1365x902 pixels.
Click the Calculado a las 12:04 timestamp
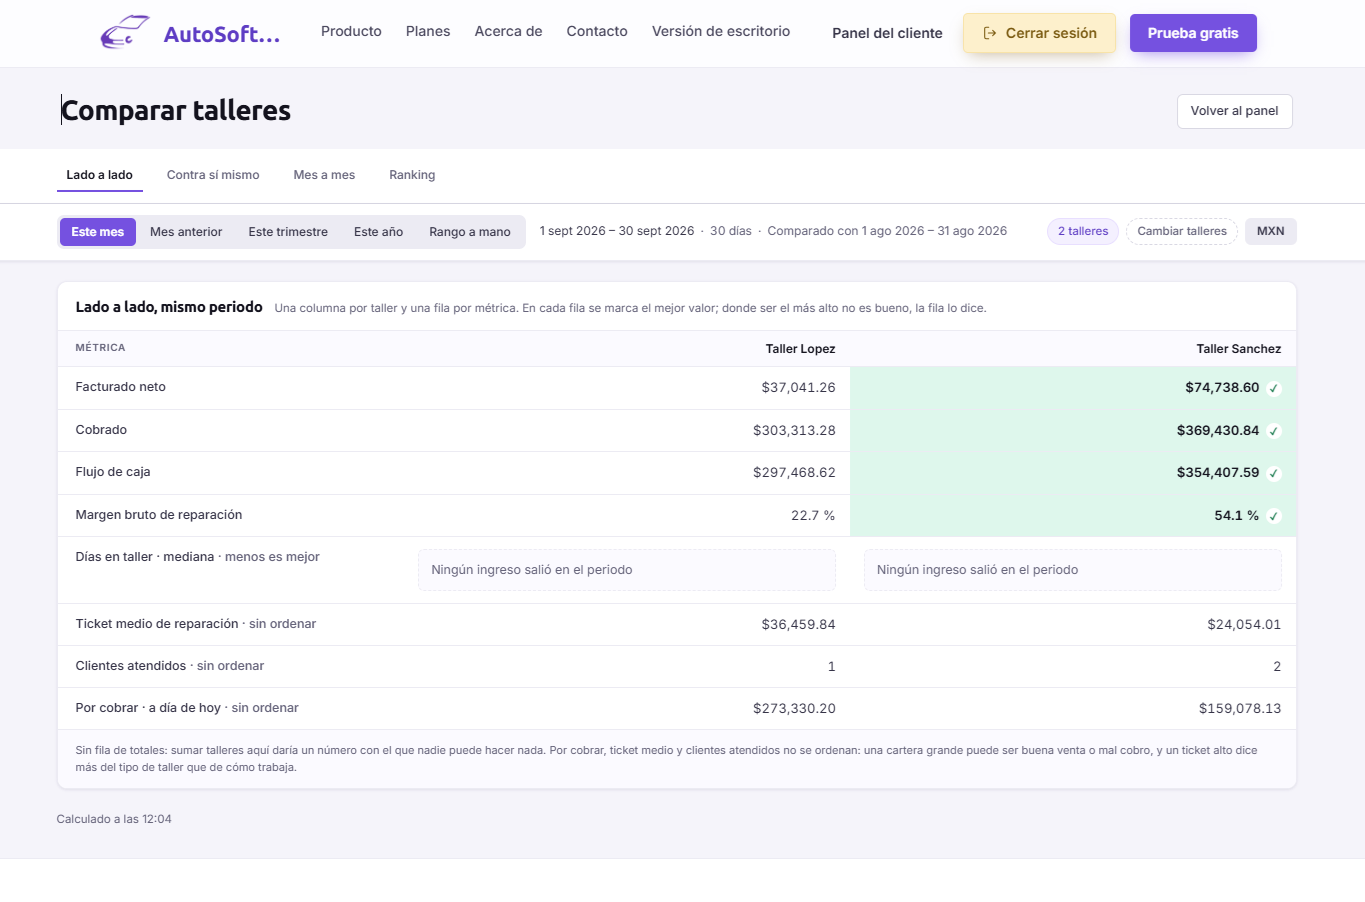(114, 819)
